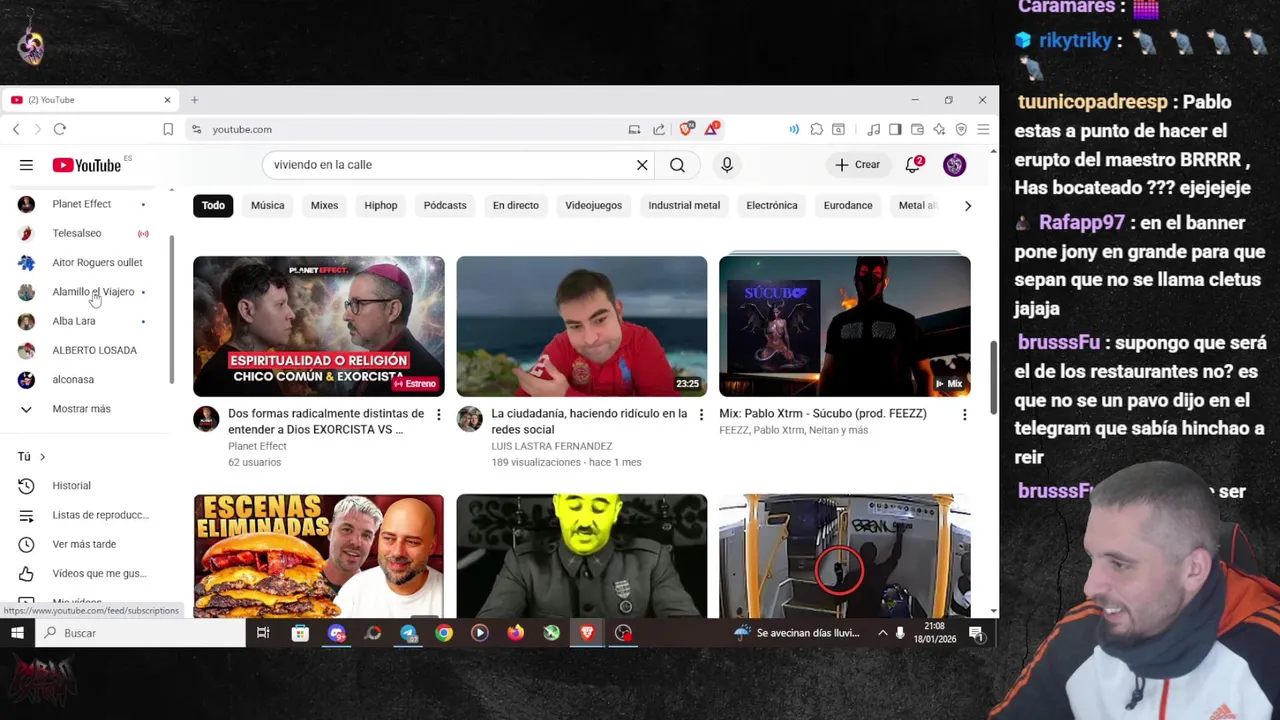Open browser extensions puzzle icon
The height and width of the screenshot is (720, 1280).
coord(817,129)
